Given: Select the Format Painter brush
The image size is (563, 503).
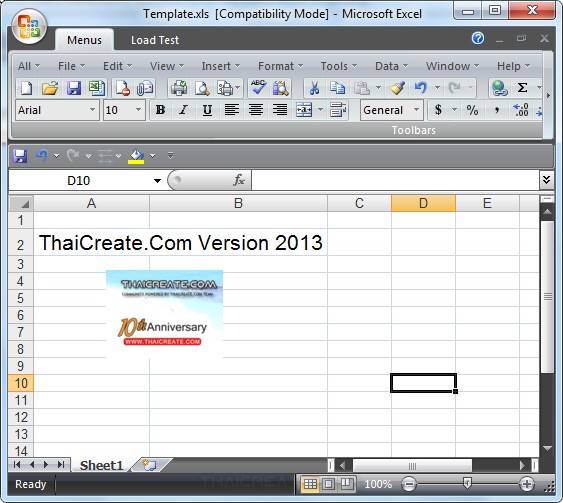Looking at the screenshot, I should point(397,88).
